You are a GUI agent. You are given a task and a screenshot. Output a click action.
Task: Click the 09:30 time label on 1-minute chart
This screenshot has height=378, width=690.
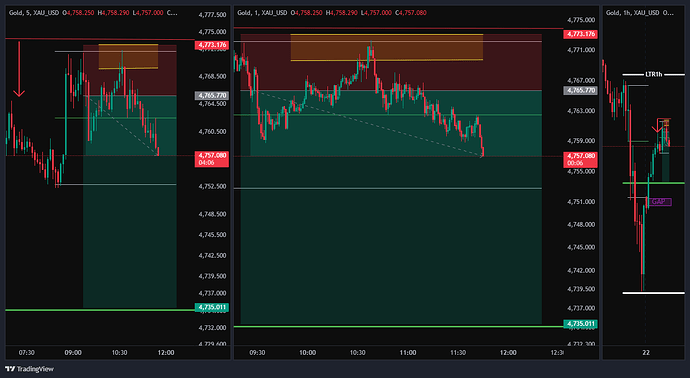257,352
